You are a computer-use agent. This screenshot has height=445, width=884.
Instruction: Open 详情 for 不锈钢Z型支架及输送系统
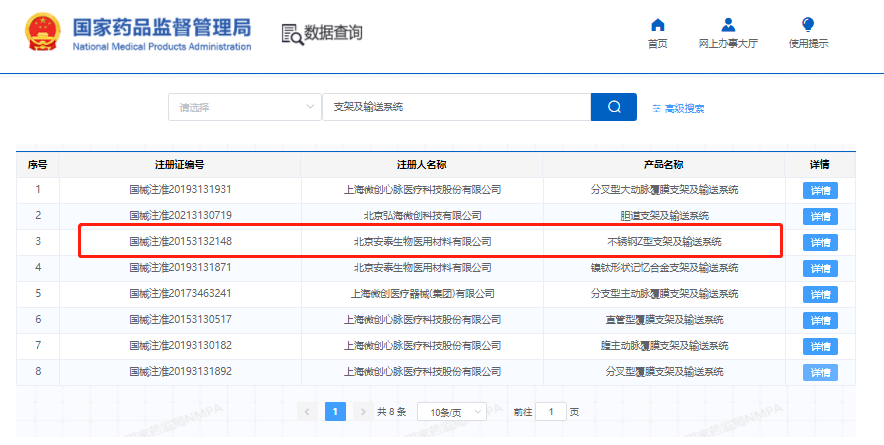tap(820, 243)
